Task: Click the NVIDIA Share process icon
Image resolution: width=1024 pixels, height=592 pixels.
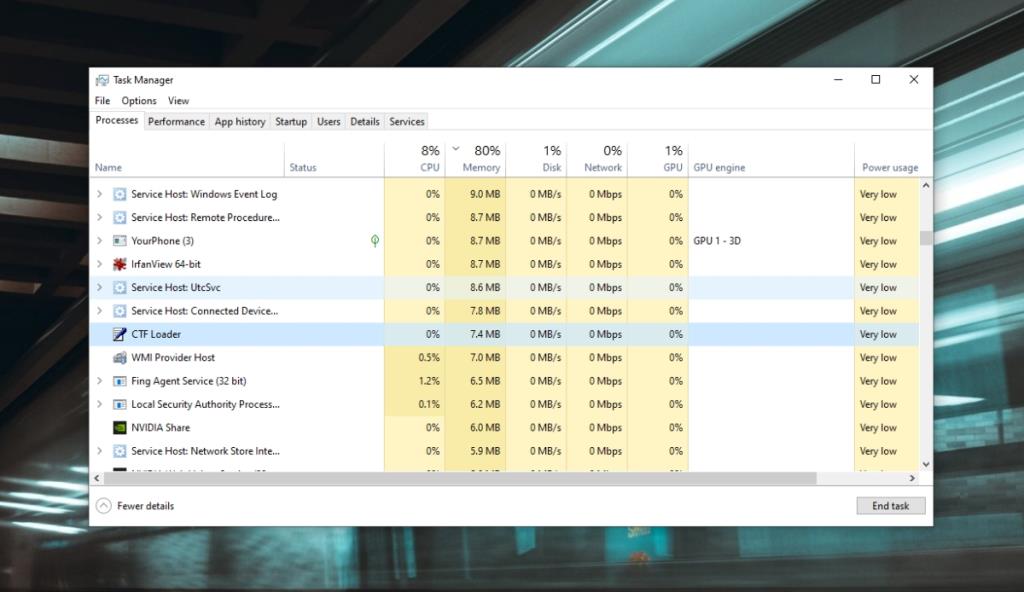Action: pos(120,427)
